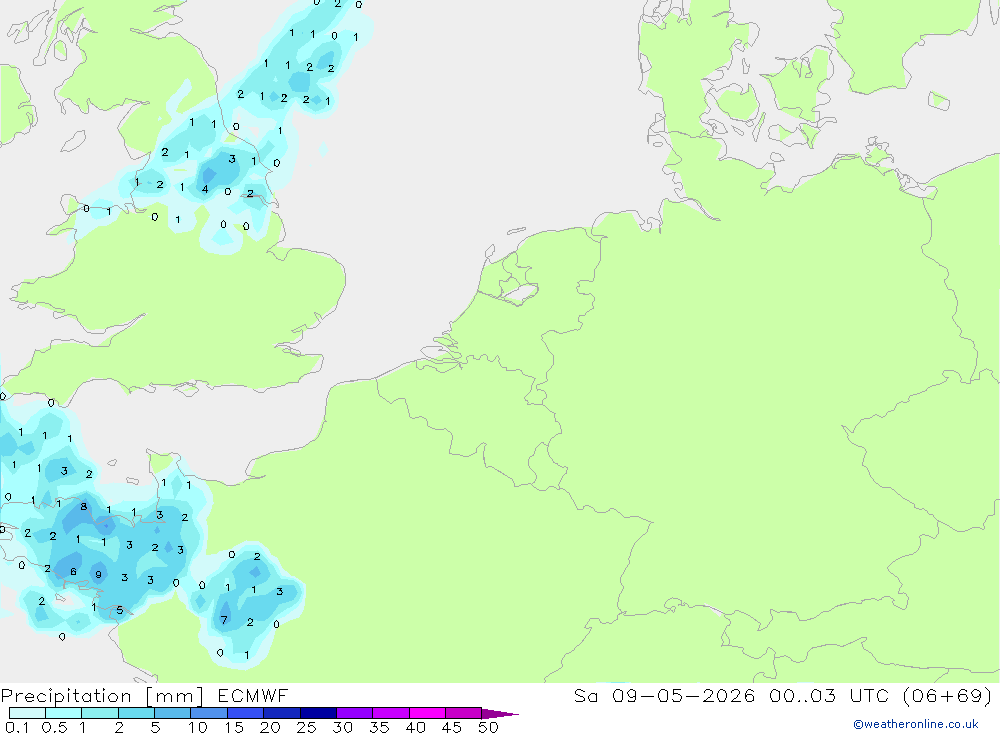Viewport: 1000px width, 733px height.
Task: Click the 'Precipitation [mm]' title text
Action: click(x=103, y=696)
